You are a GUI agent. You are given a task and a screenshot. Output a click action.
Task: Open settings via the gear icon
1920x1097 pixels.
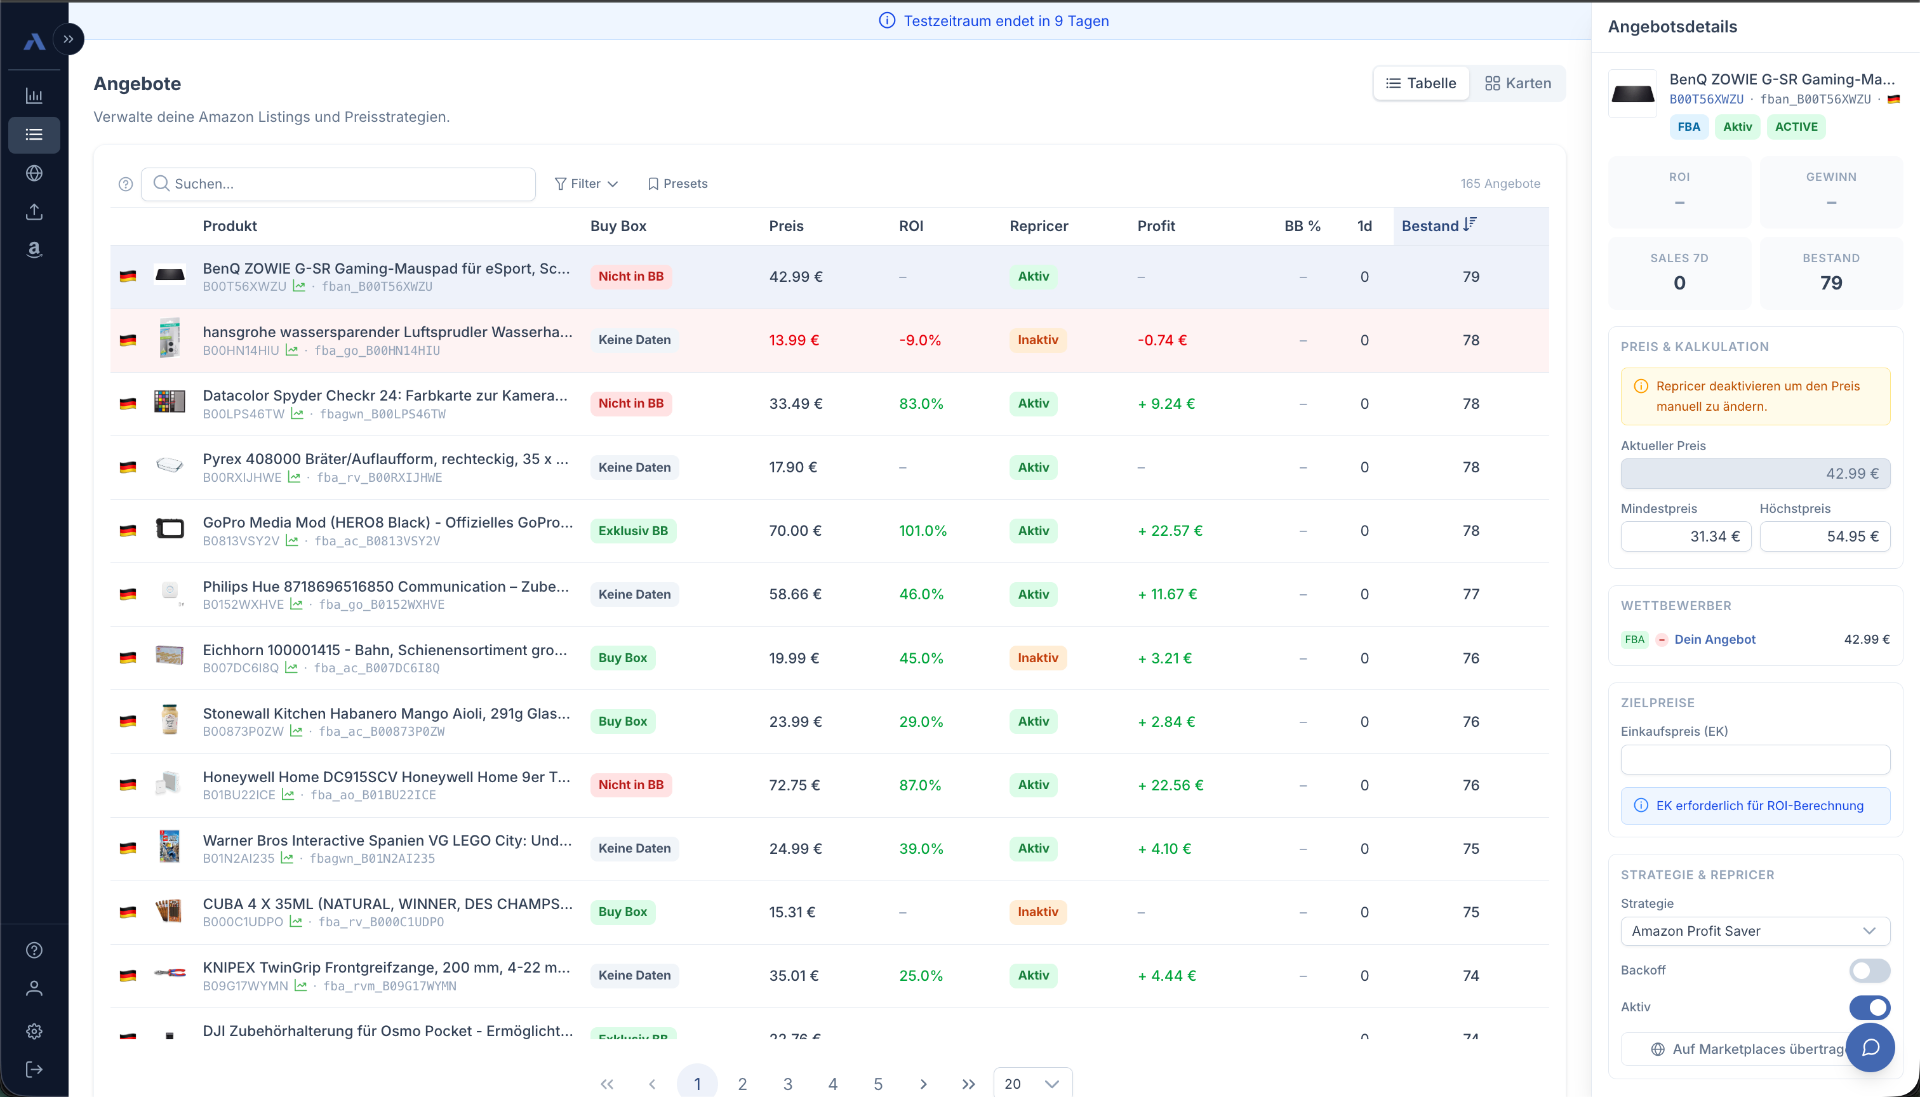click(34, 1031)
